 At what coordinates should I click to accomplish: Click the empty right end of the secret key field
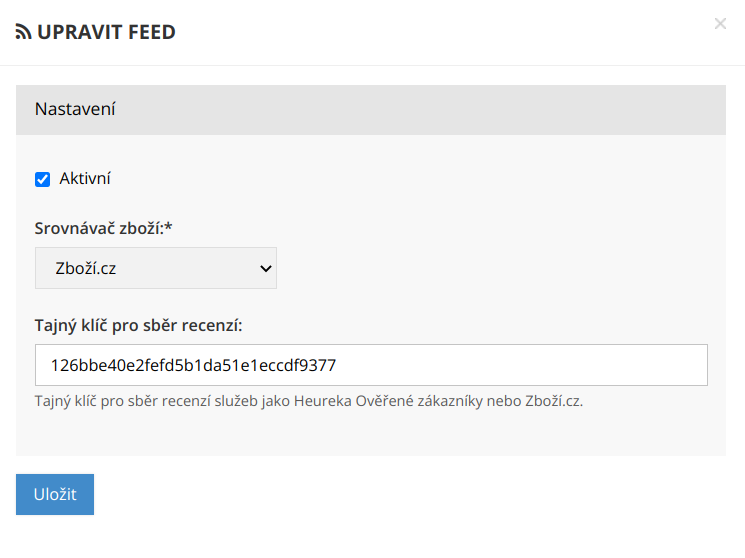(600, 365)
